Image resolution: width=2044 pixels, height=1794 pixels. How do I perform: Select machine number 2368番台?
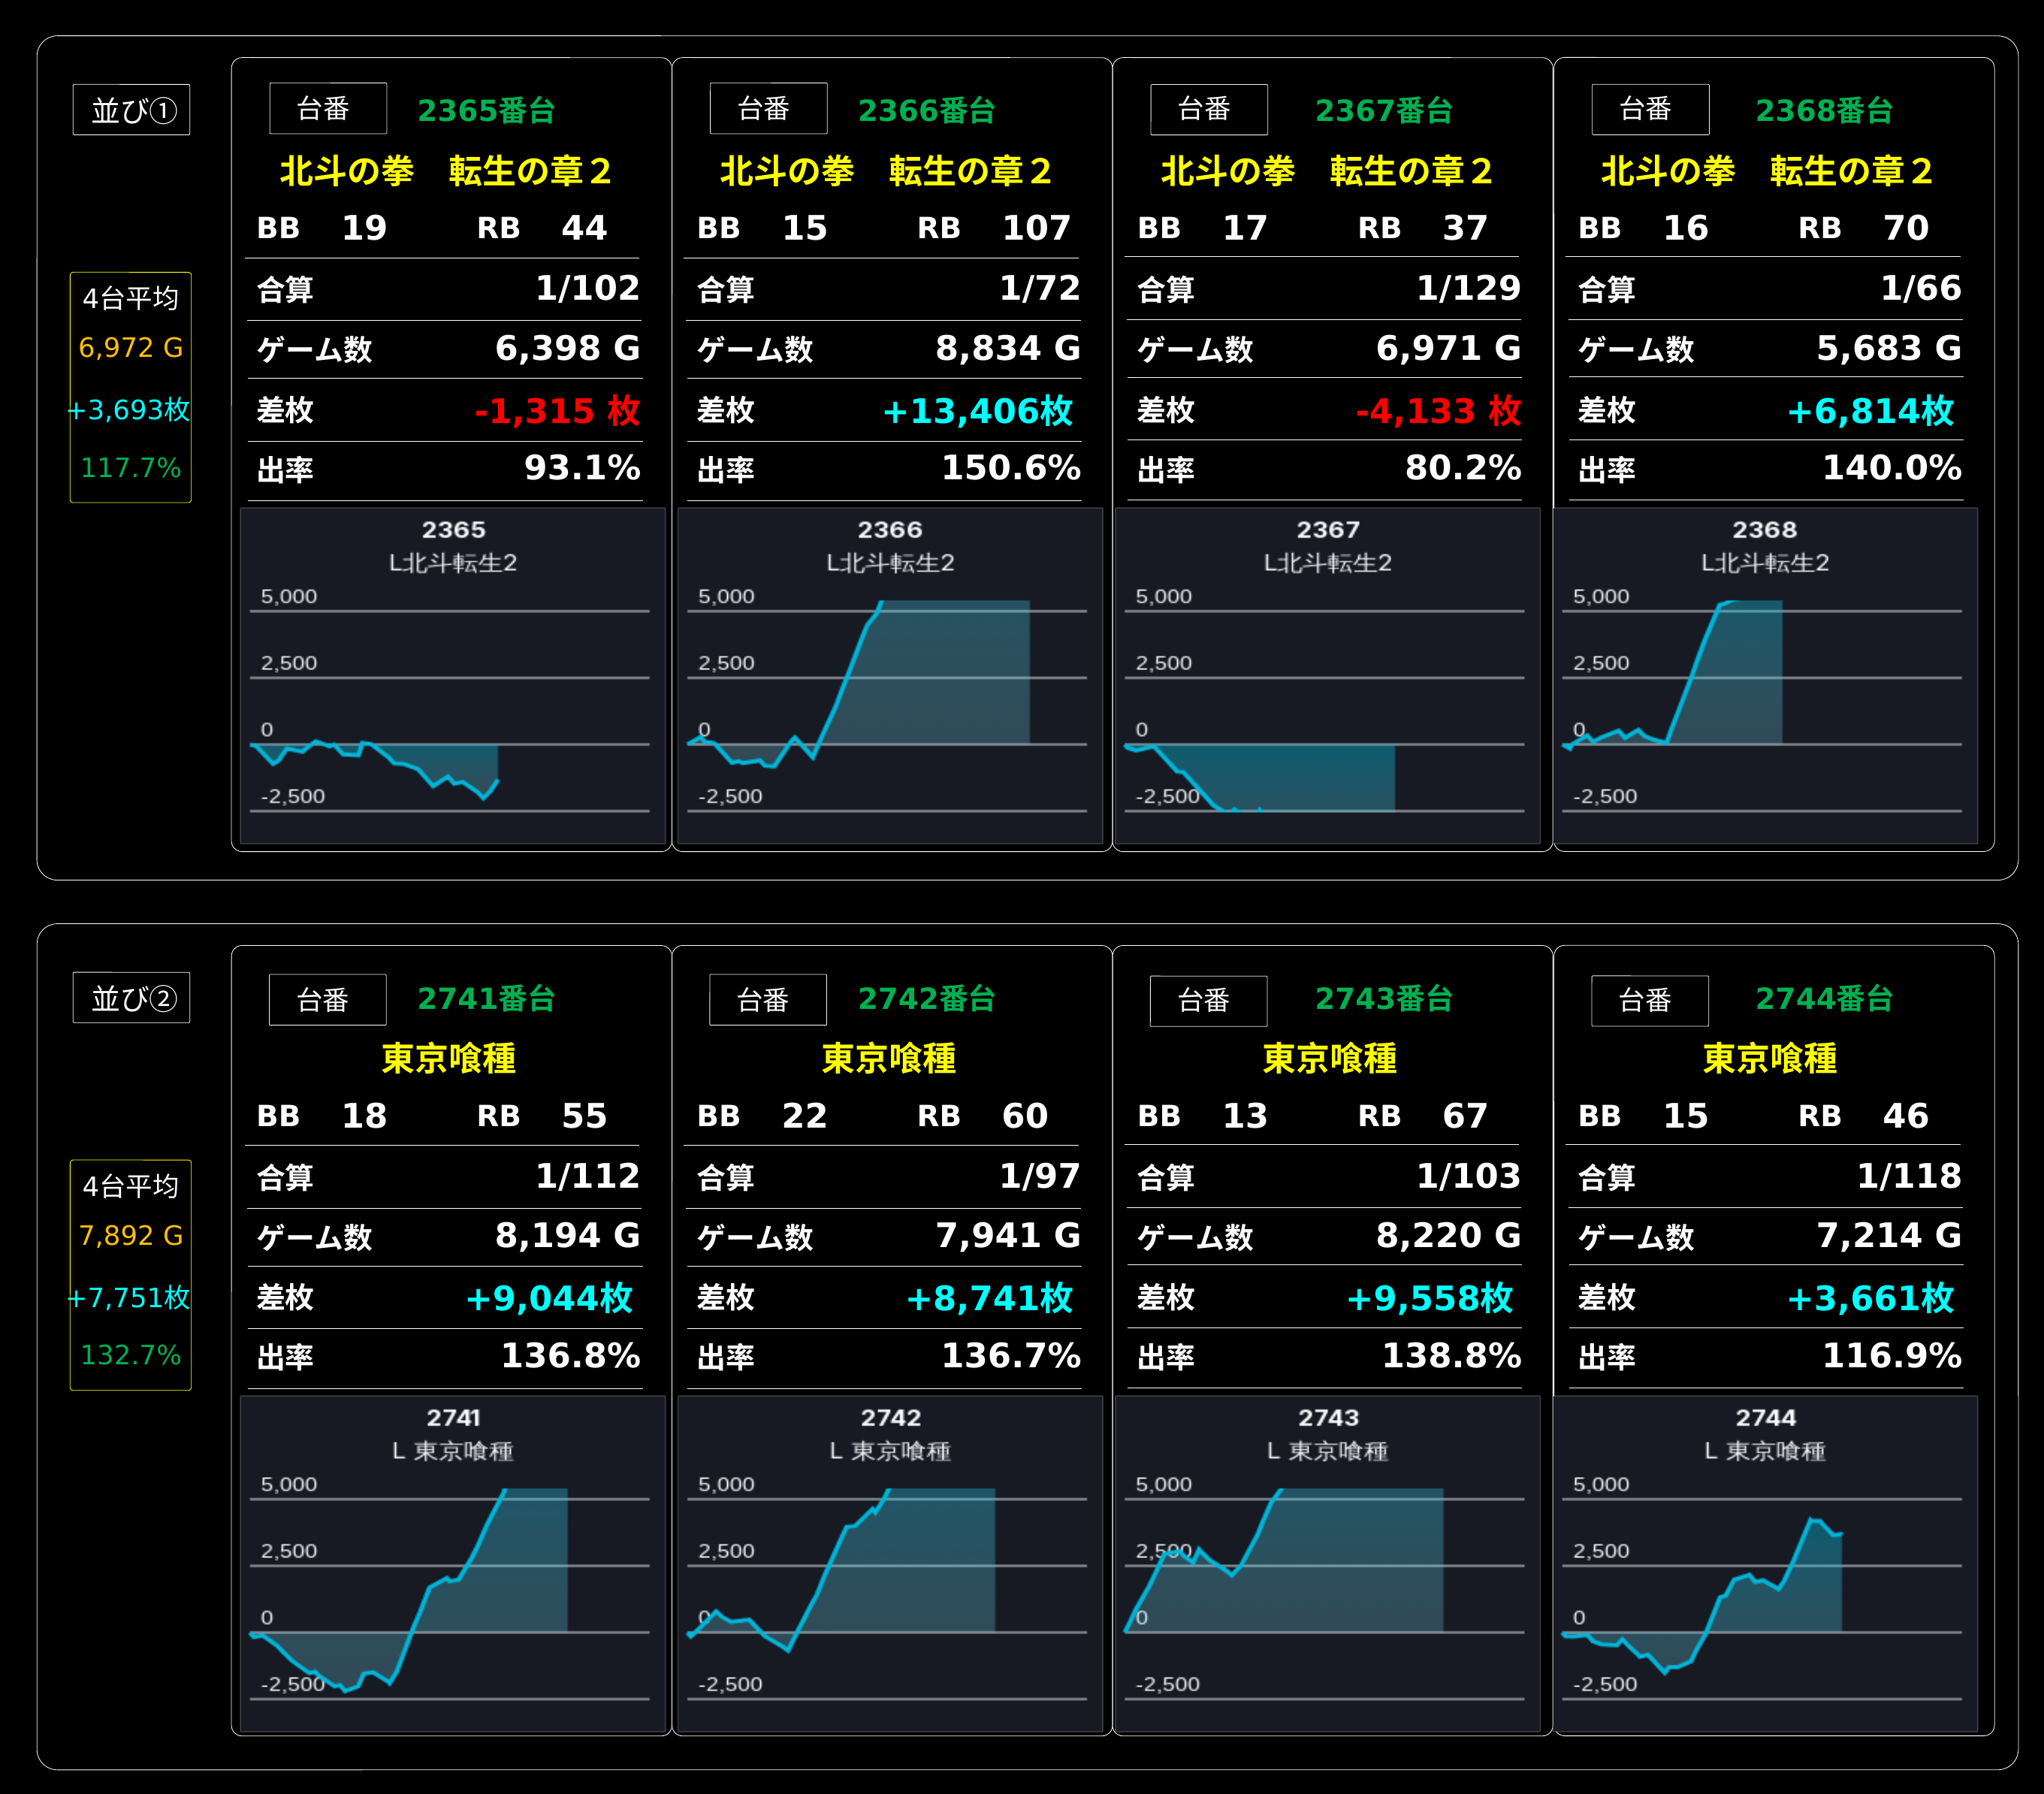[x=1825, y=110]
